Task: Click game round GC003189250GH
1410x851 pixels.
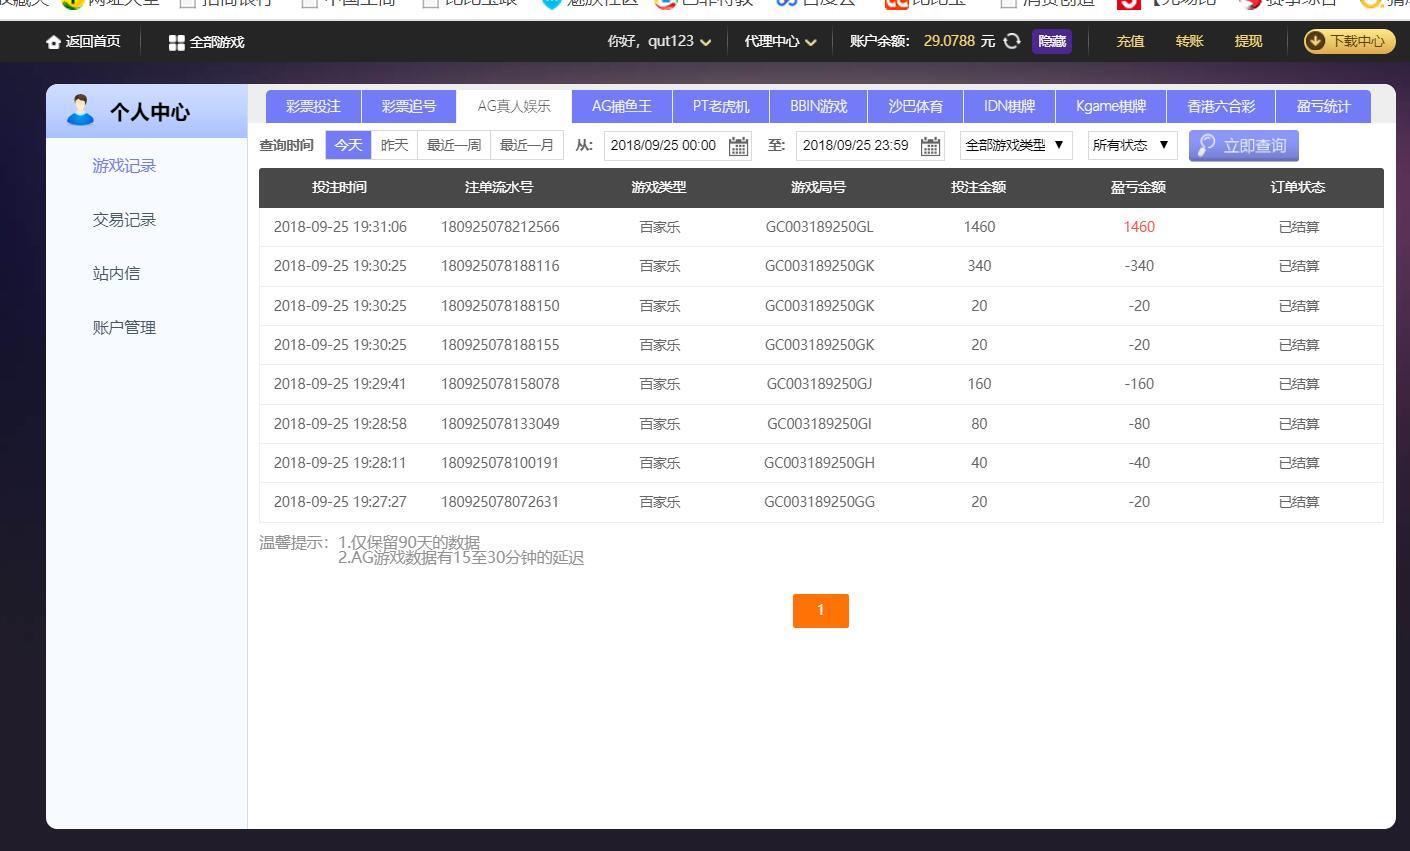Action: [819, 463]
